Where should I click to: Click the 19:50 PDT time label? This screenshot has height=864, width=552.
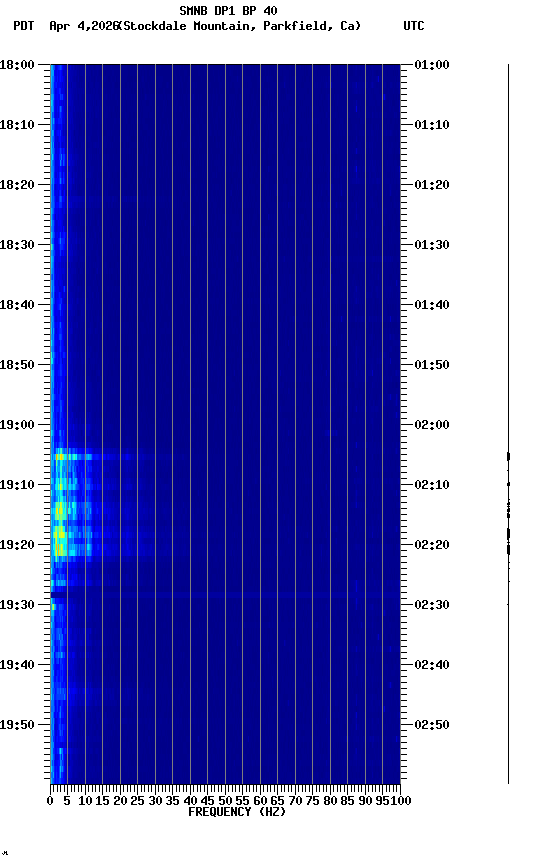(x=17, y=725)
